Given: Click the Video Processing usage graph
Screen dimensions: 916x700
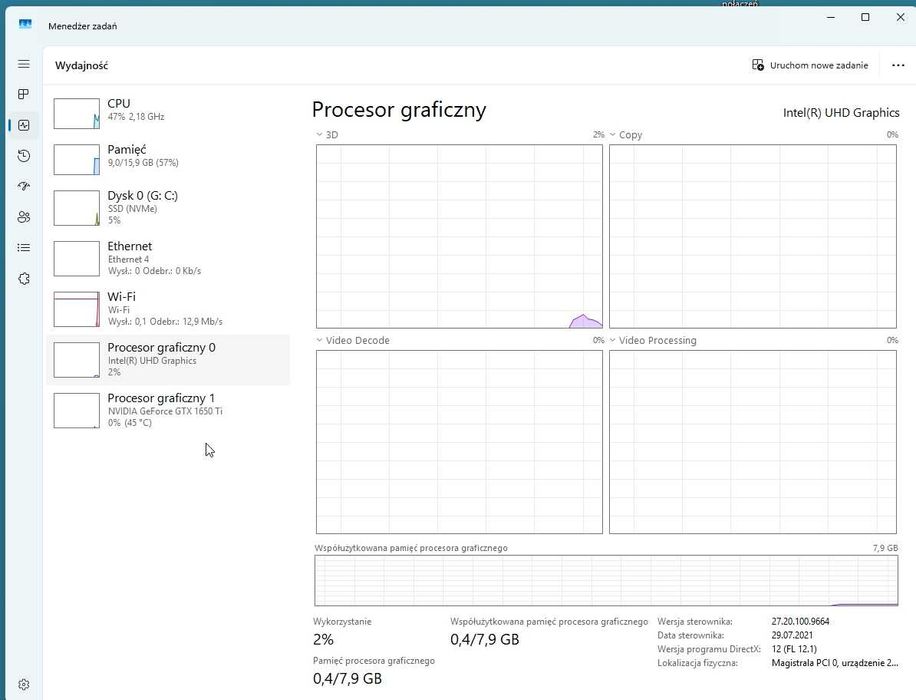Looking at the screenshot, I should pyautogui.click(x=752, y=442).
